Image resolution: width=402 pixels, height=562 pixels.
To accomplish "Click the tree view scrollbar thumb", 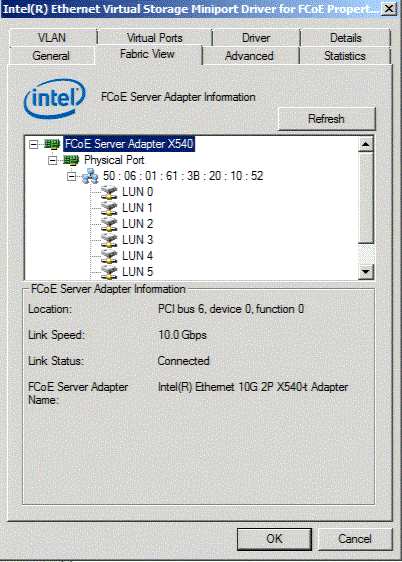I will pos(365,197).
